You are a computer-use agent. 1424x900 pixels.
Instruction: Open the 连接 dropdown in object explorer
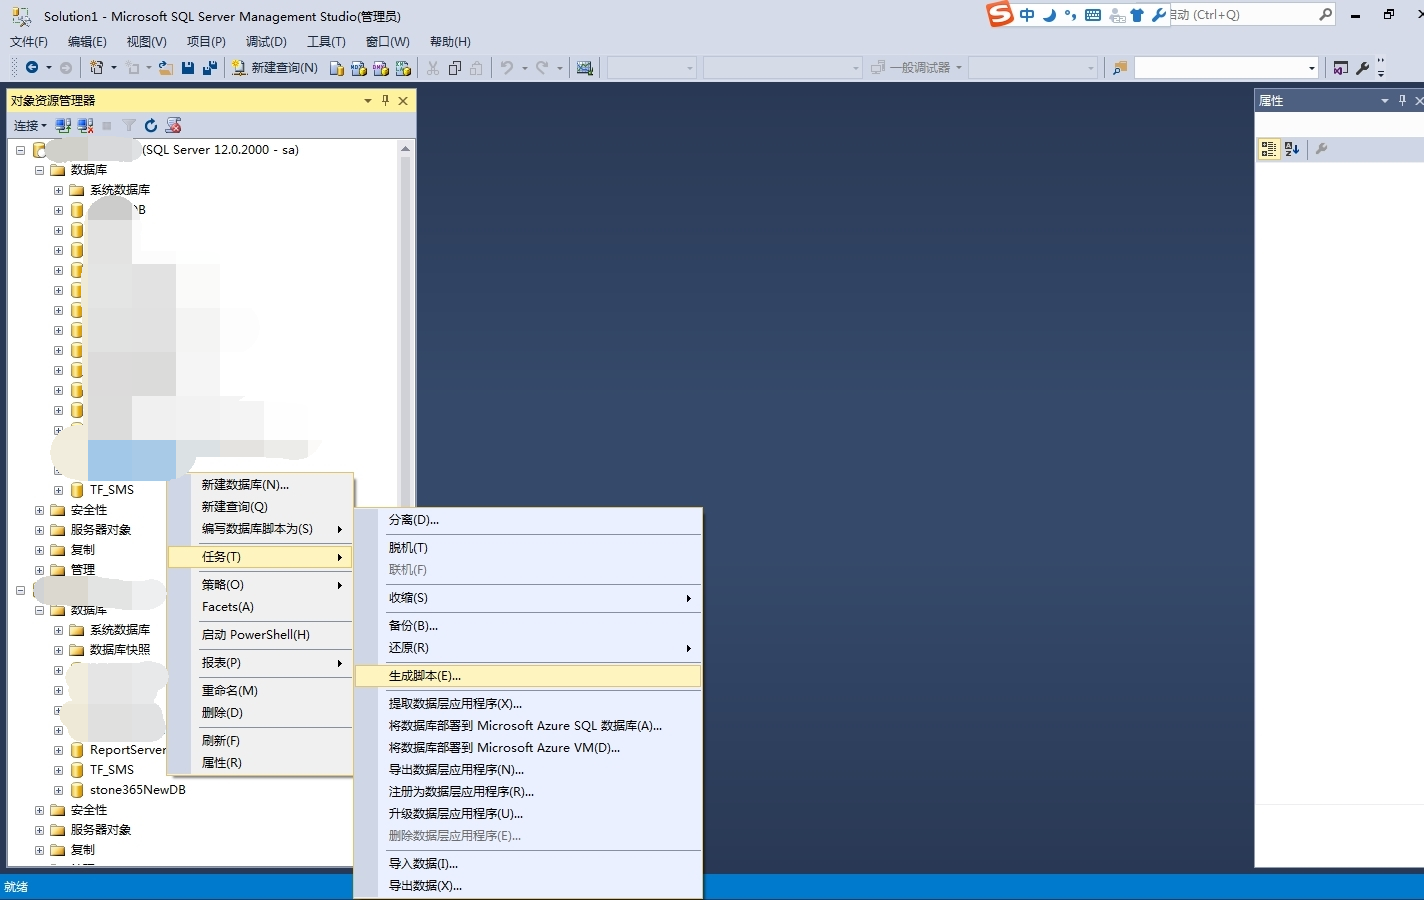click(x=30, y=125)
